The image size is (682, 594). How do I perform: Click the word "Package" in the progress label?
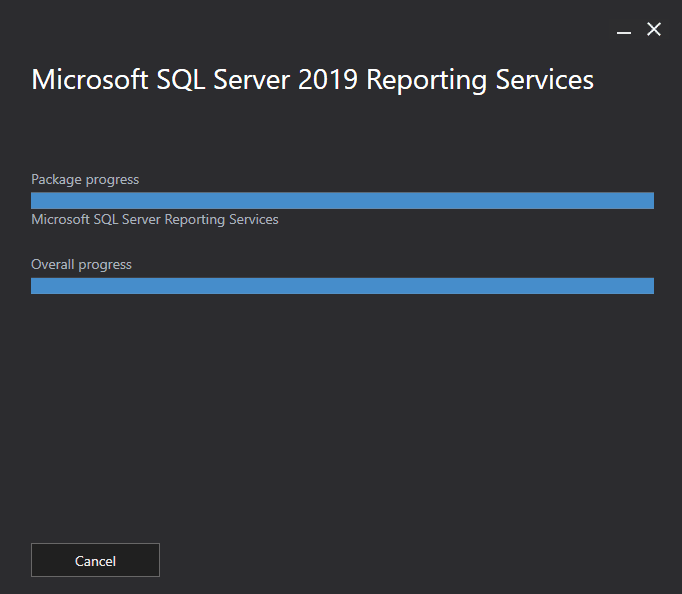coord(56,180)
